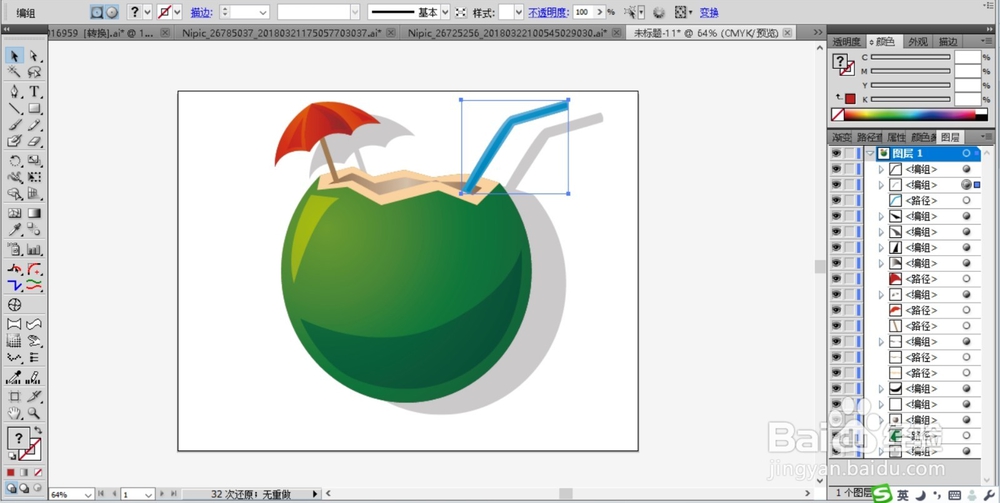Select the Direct Selection tool
Image resolution: width=1000 pixels, height=503 pixels.
point(34,56)
